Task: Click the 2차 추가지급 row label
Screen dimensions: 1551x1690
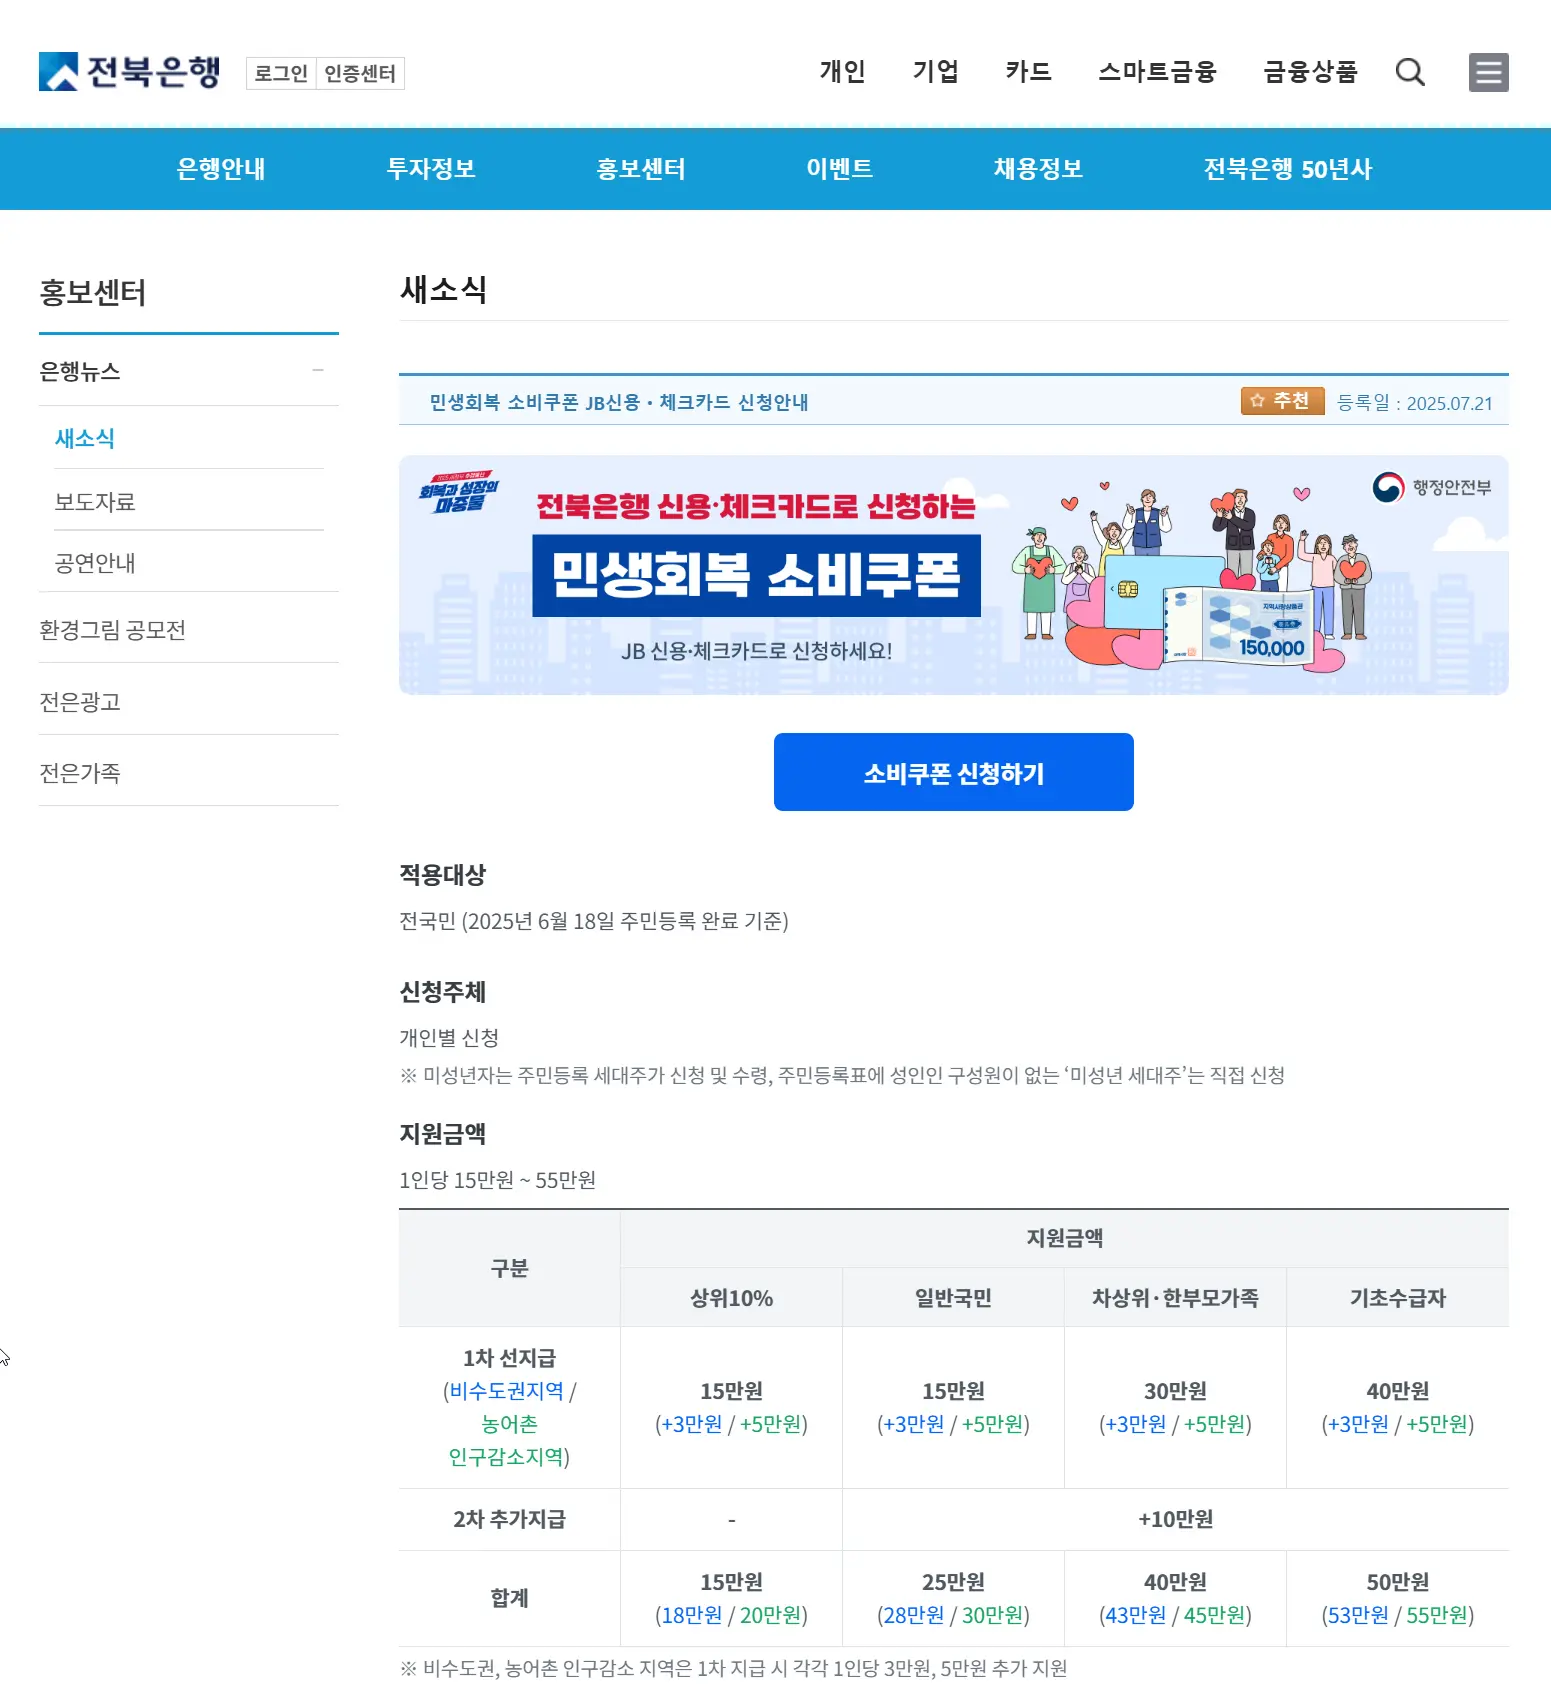Action: (509, 1519)
